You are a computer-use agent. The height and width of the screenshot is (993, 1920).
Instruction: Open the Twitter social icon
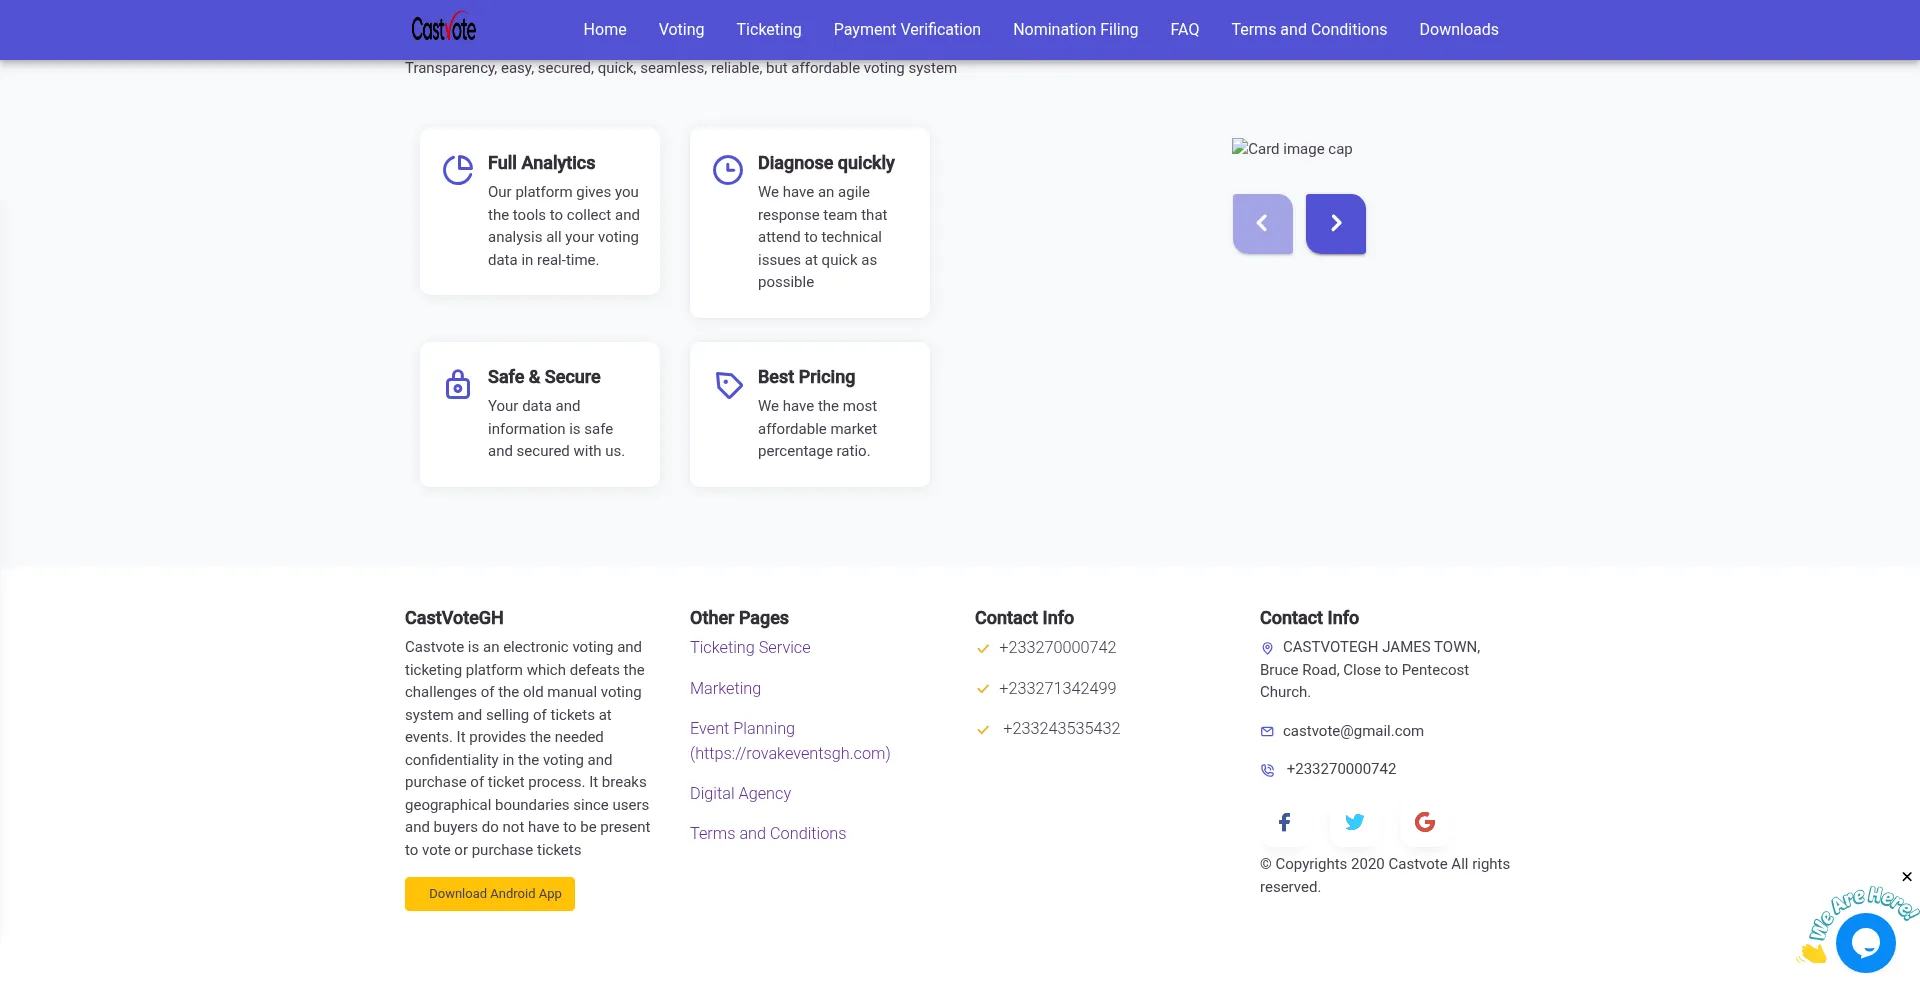(1355, 822)
